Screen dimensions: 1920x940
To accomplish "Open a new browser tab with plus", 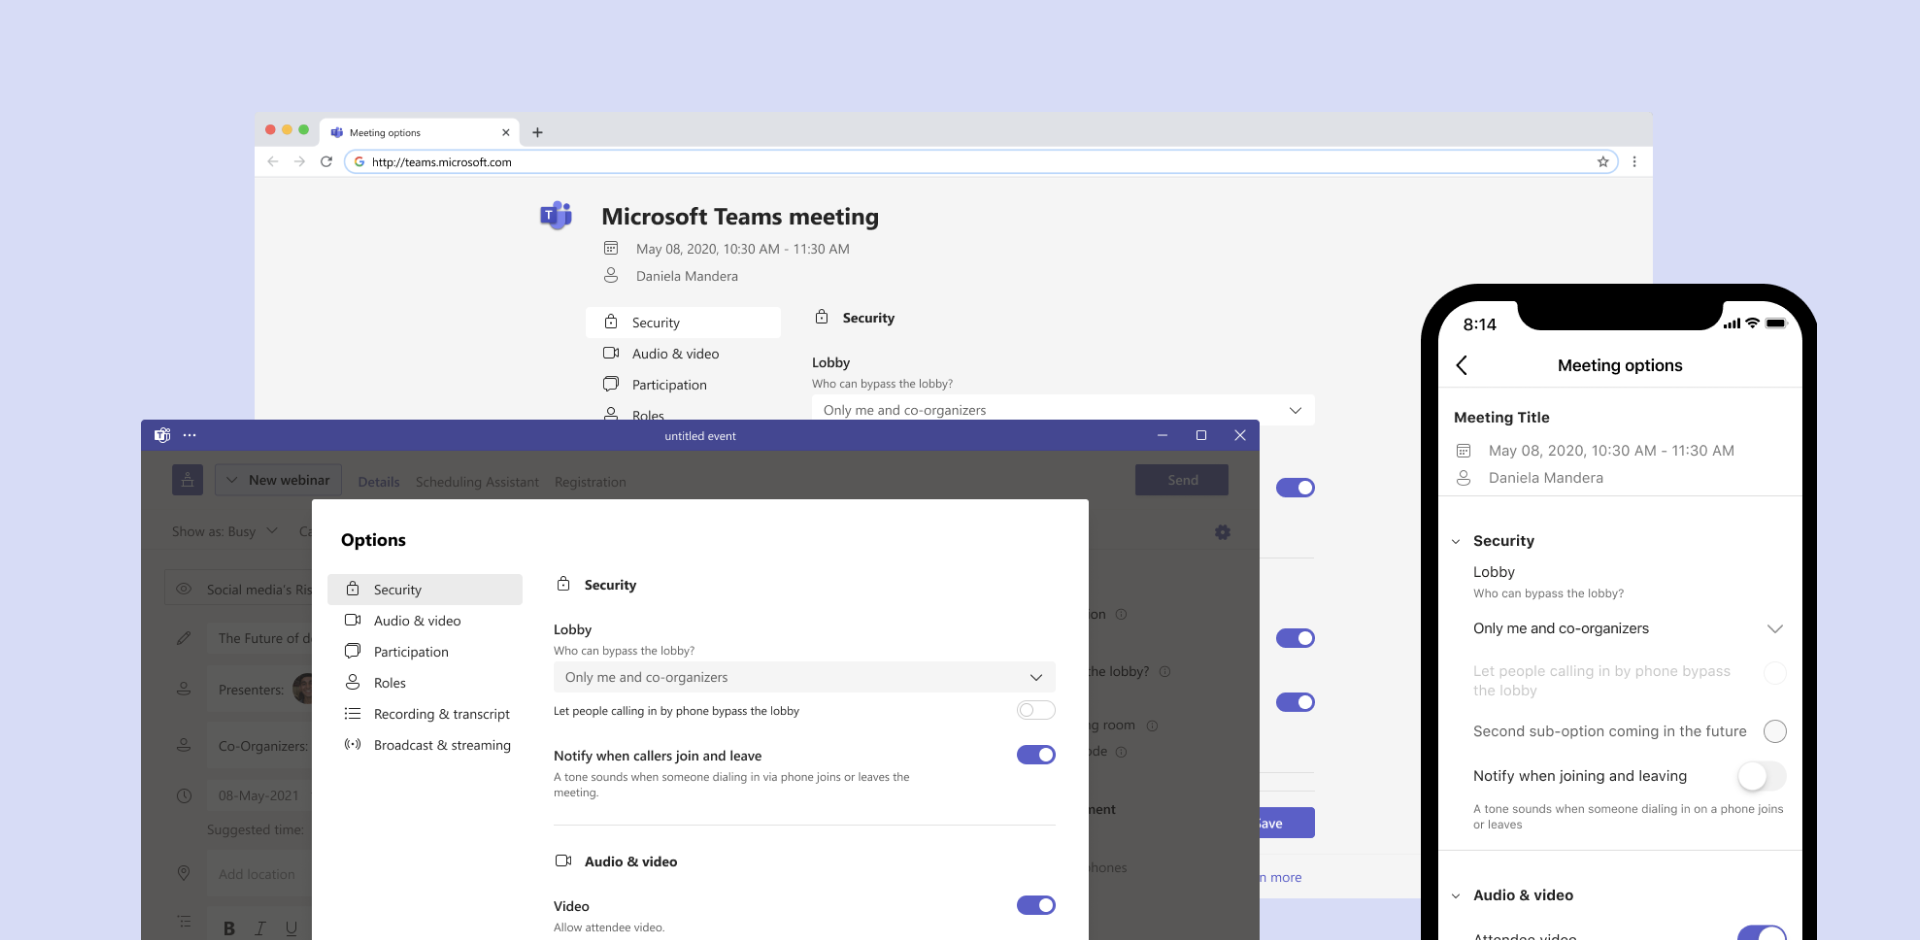I will pos(537,132).
